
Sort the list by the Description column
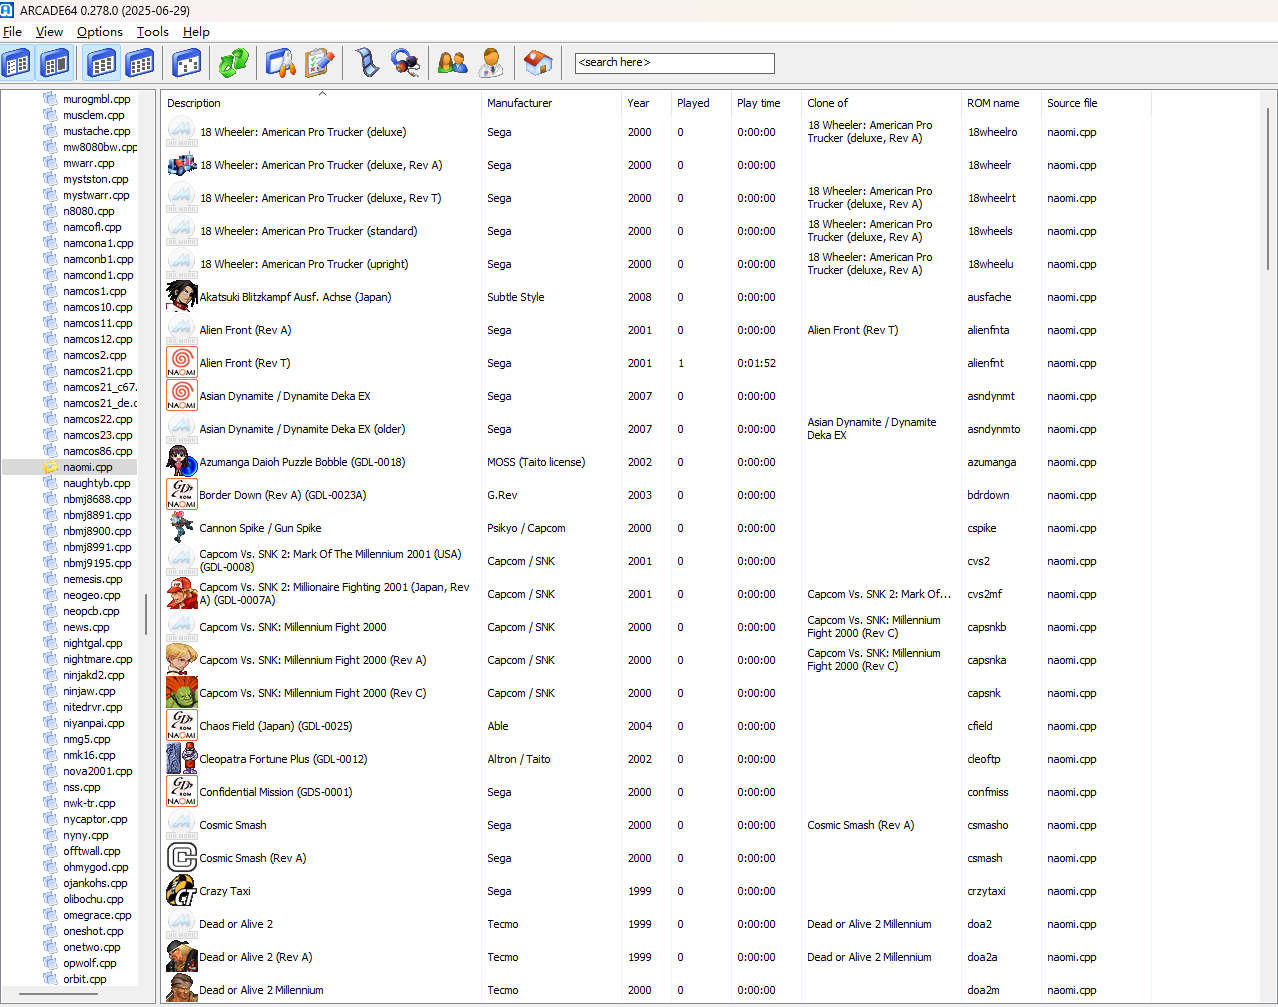tap(321, 103)
